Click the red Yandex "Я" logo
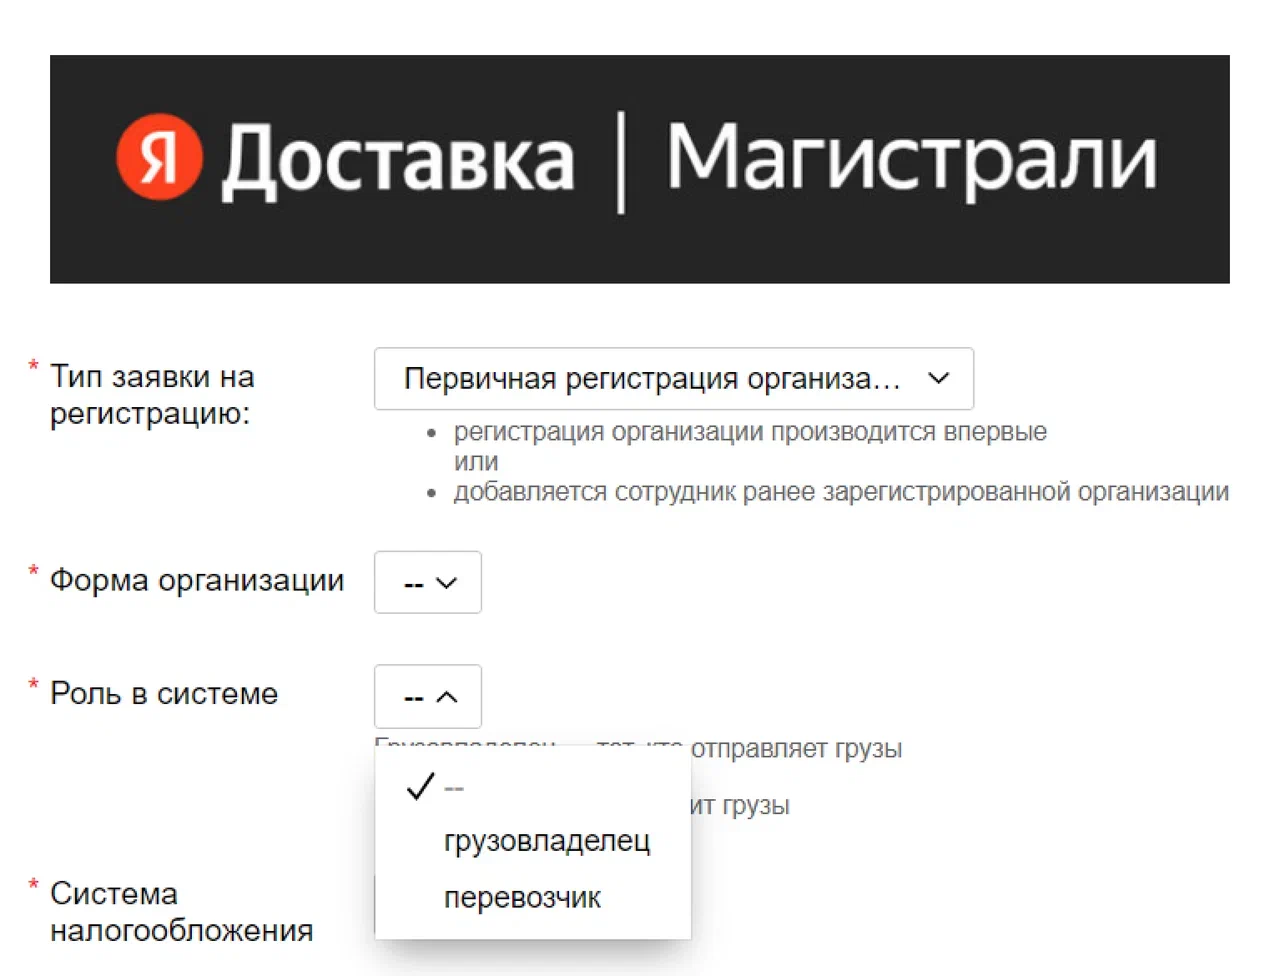The image size is (1280, 976). point(159,158)
